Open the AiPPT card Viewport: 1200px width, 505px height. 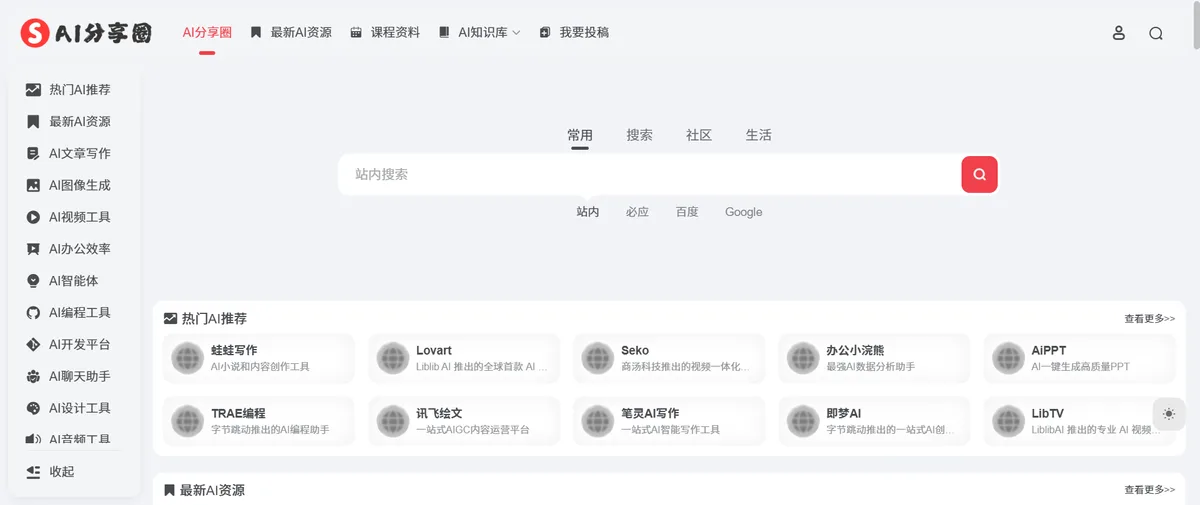pyautogui.click(x=1079, y=358)
